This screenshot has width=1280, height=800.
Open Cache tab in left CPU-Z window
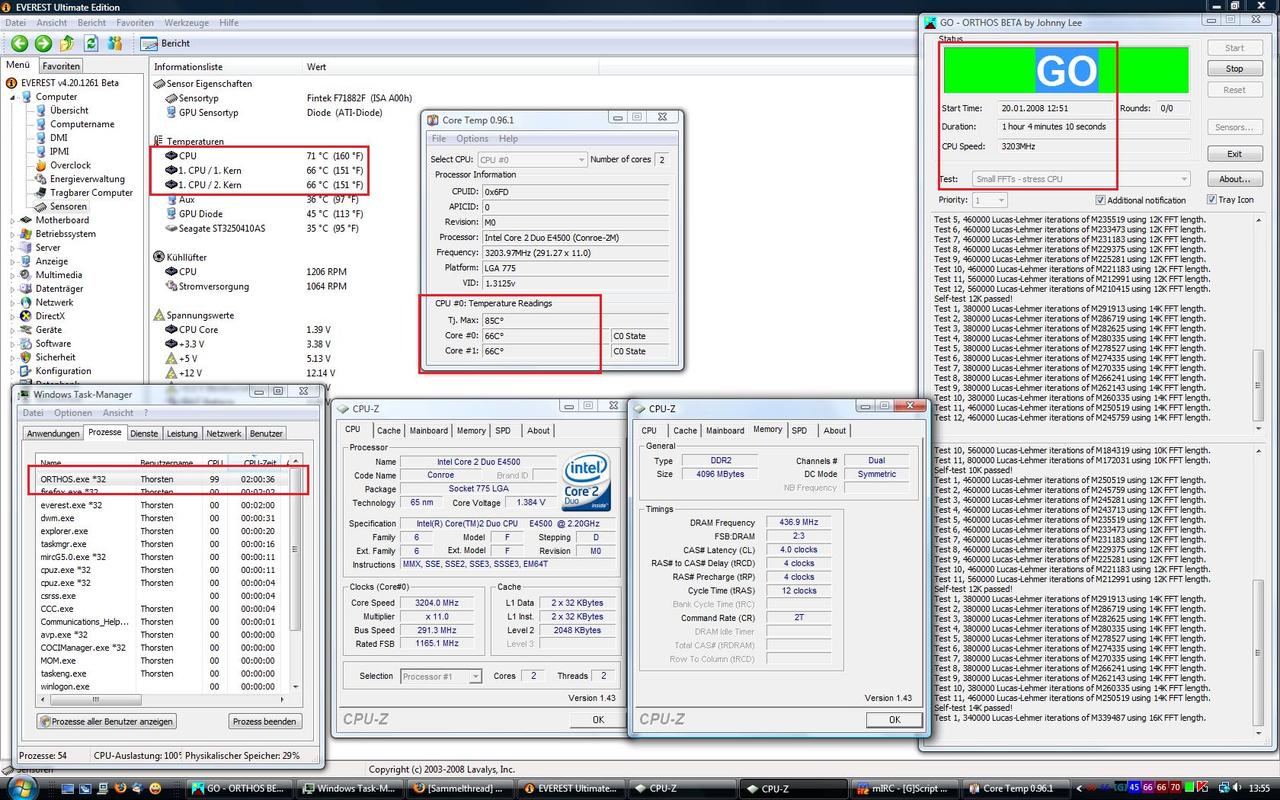coord(389,430)
